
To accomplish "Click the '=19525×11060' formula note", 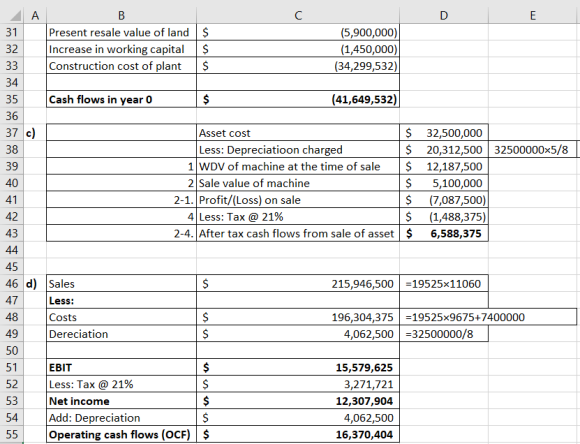I will click(x=444, y=284).
